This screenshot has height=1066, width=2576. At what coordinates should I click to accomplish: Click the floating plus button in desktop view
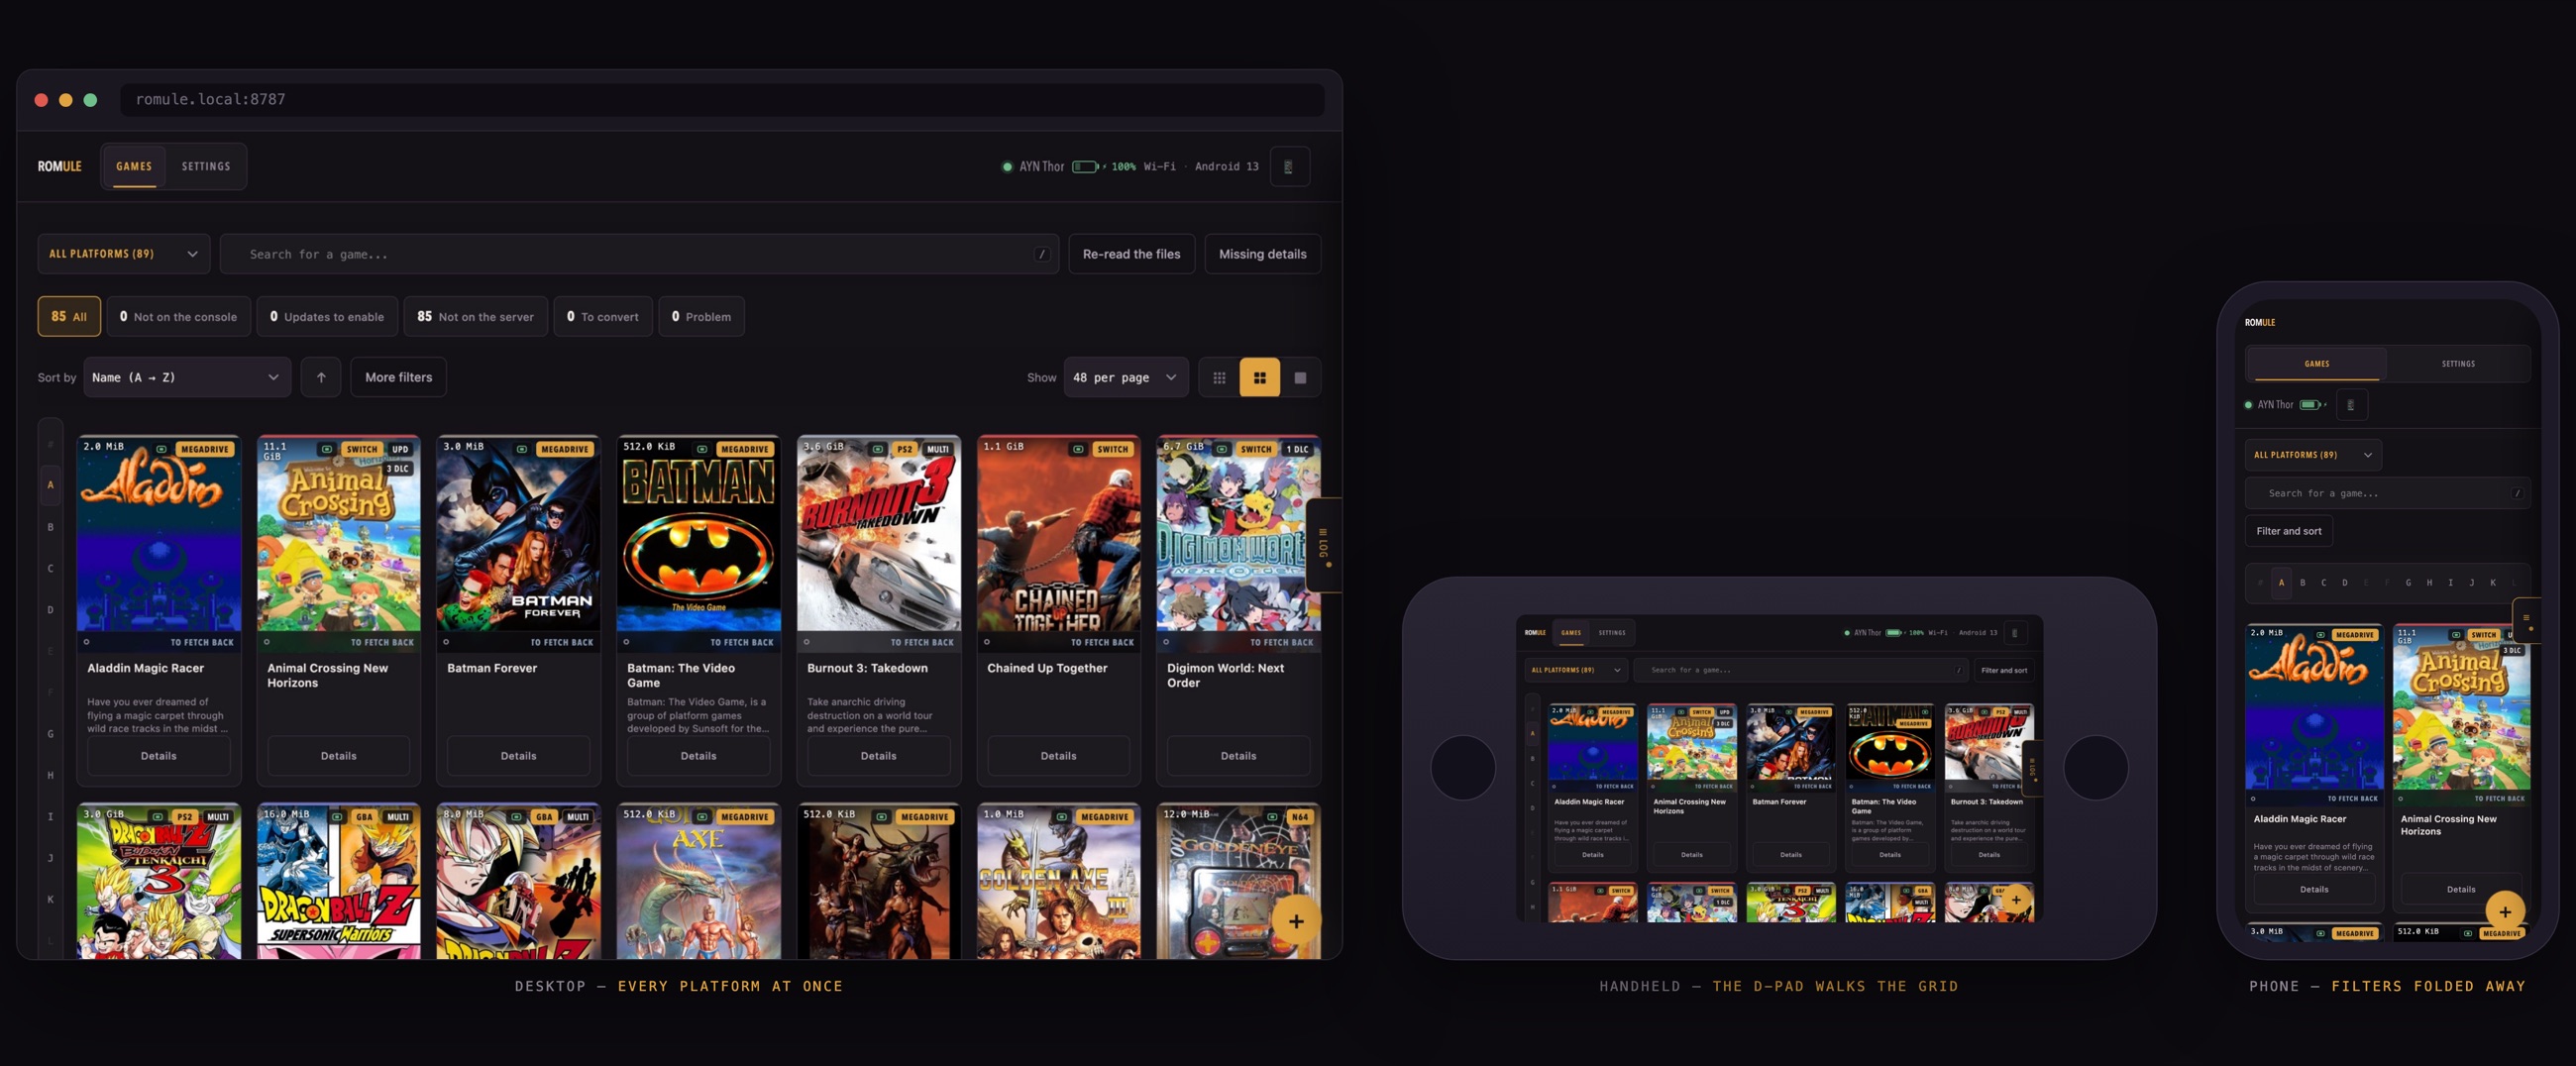[1296, 921]
